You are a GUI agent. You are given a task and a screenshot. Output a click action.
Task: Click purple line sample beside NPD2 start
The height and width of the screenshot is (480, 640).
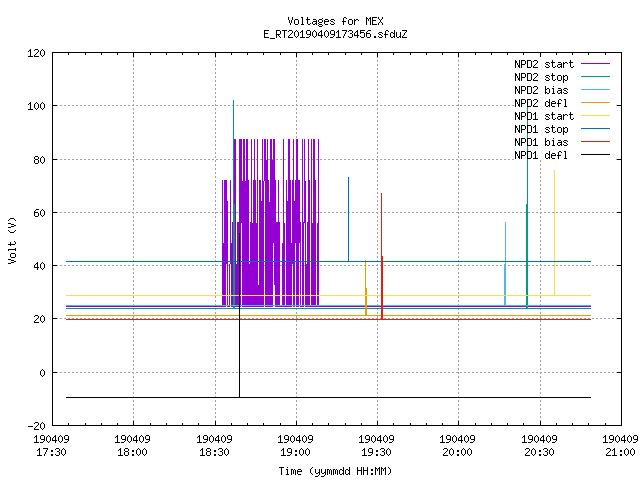(596, 64)
